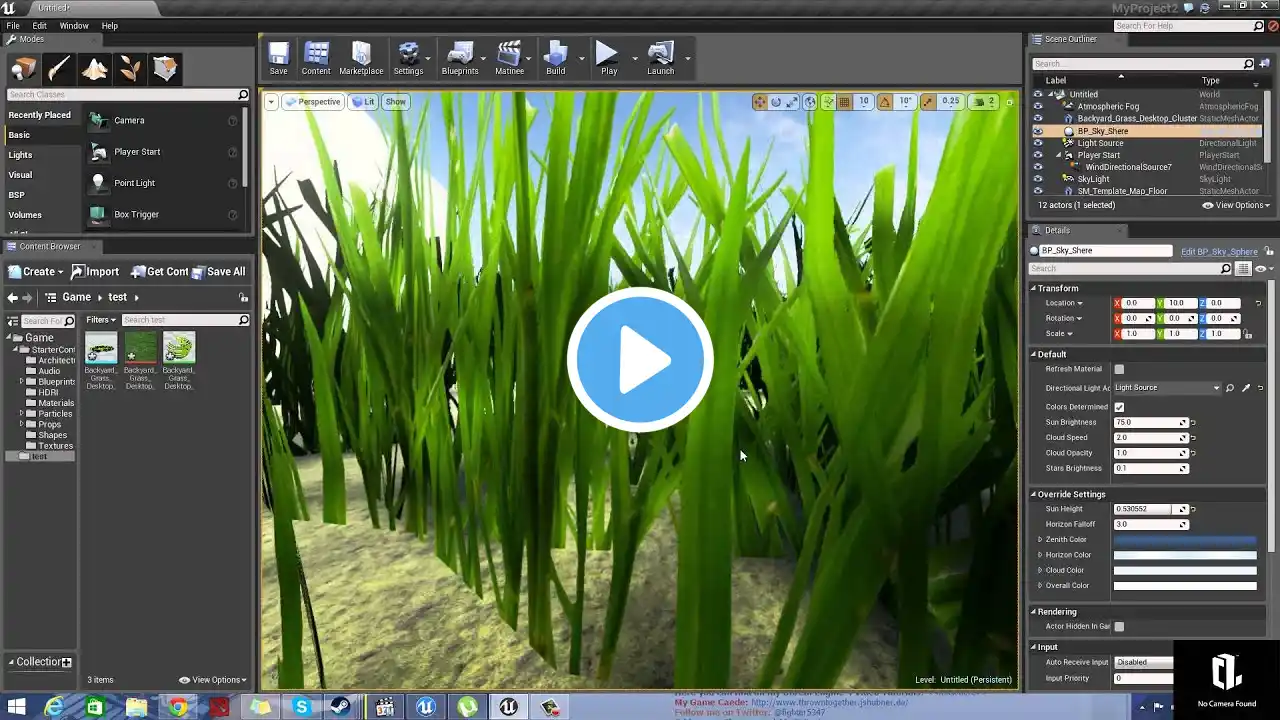1280x720 pixels.
Task: Select the translate gizmo tool in viewport
Action: [x=760, y=102]
